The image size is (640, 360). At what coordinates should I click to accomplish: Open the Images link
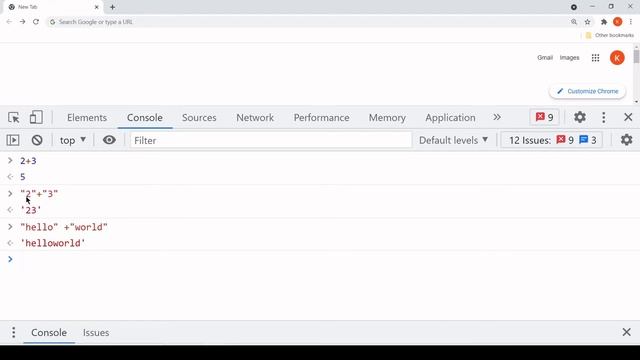[569, 58]
